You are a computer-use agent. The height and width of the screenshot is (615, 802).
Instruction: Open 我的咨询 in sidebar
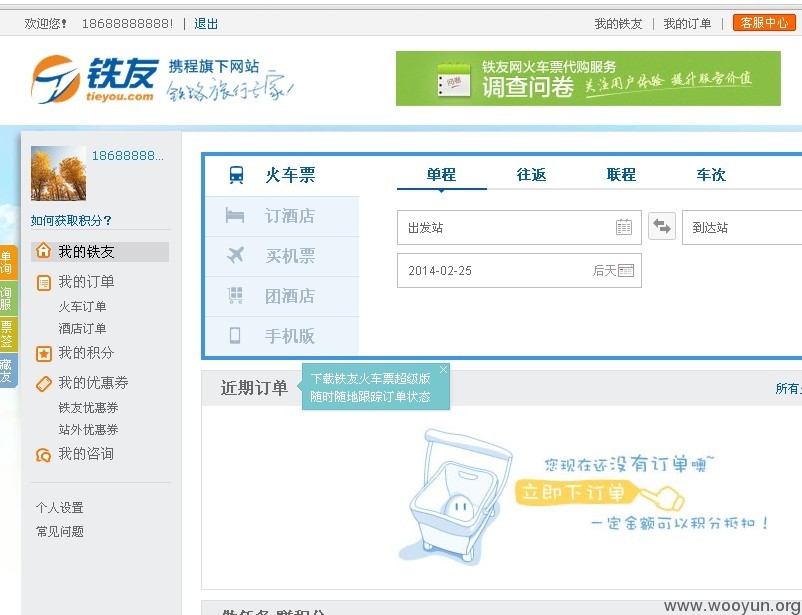(86, 454)
